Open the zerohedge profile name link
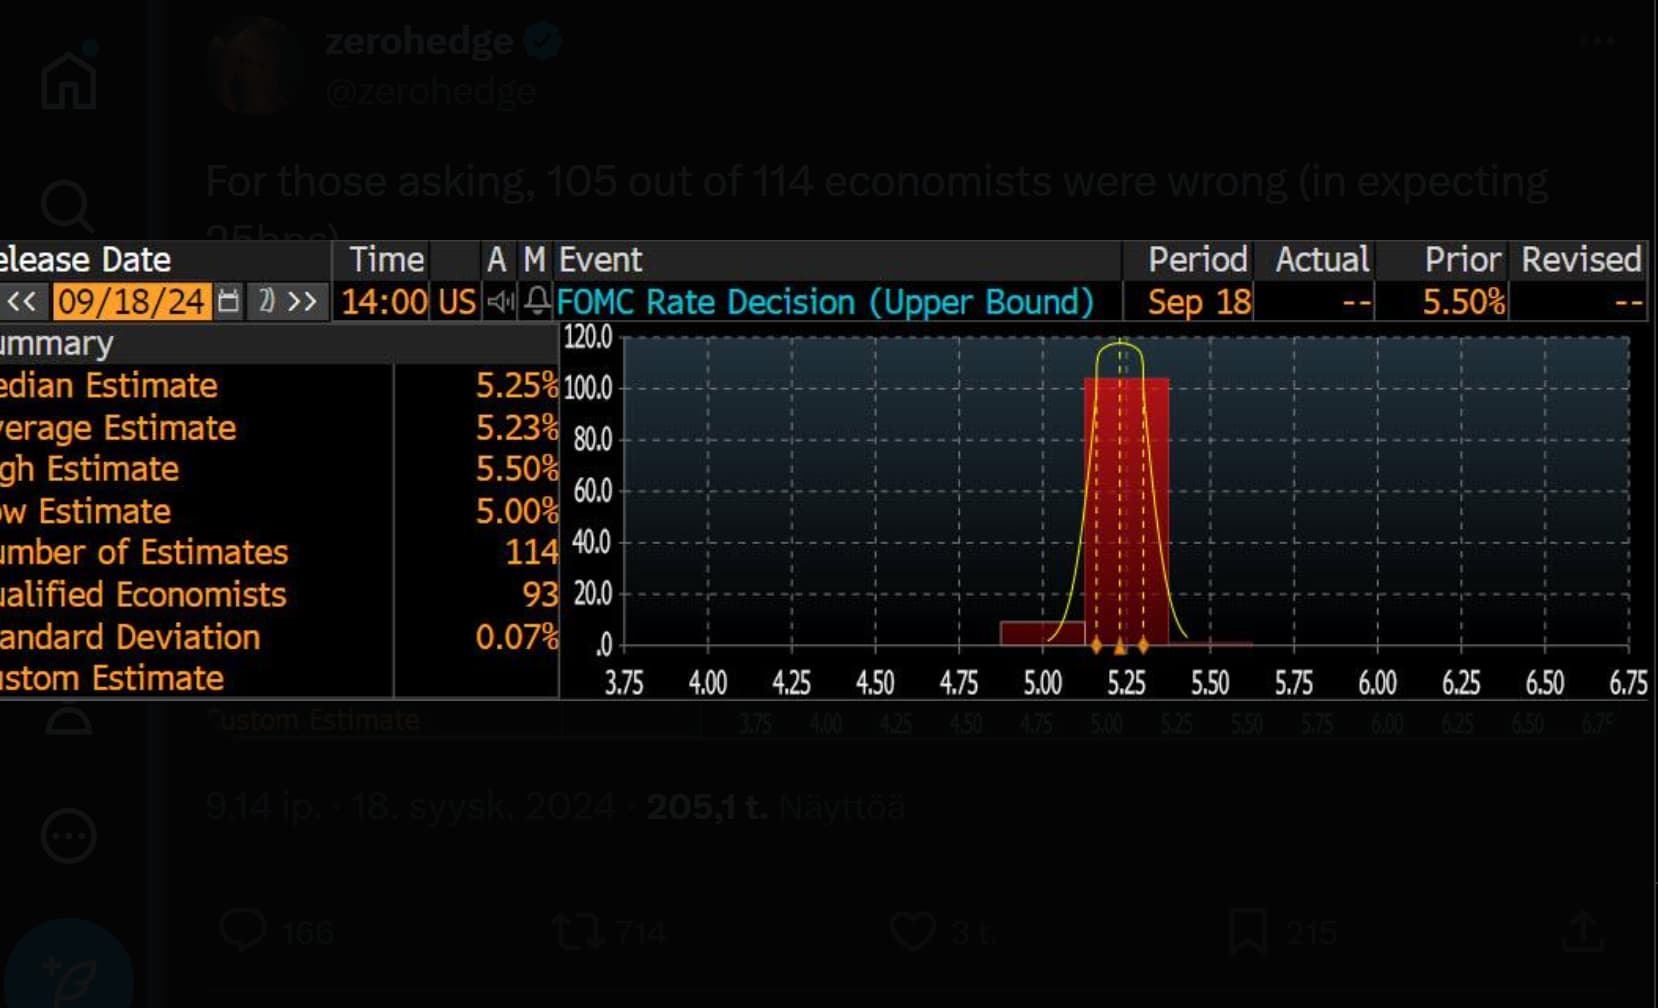Viewport: 1658px width, 1008px height. [x=419, y=41]
